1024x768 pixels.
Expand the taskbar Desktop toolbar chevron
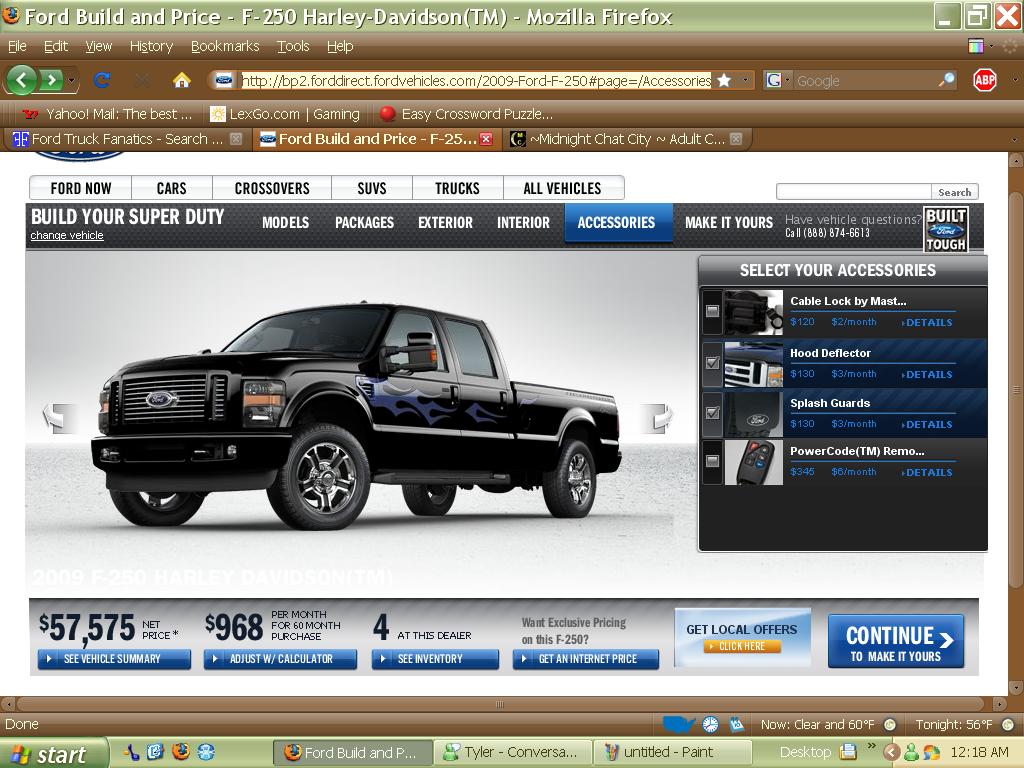(871, 745)
